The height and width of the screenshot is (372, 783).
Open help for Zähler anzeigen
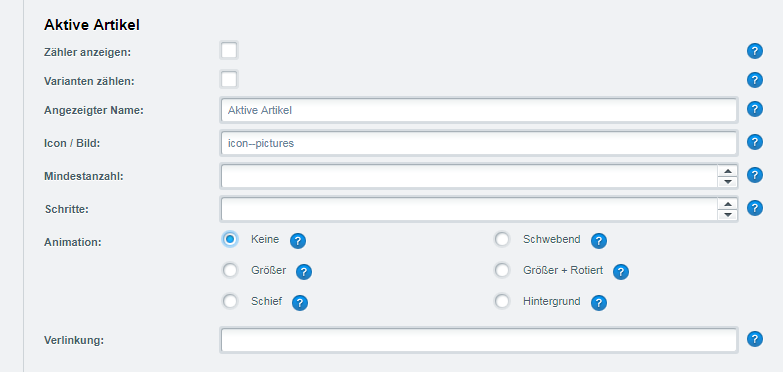(x=755, y=51)
